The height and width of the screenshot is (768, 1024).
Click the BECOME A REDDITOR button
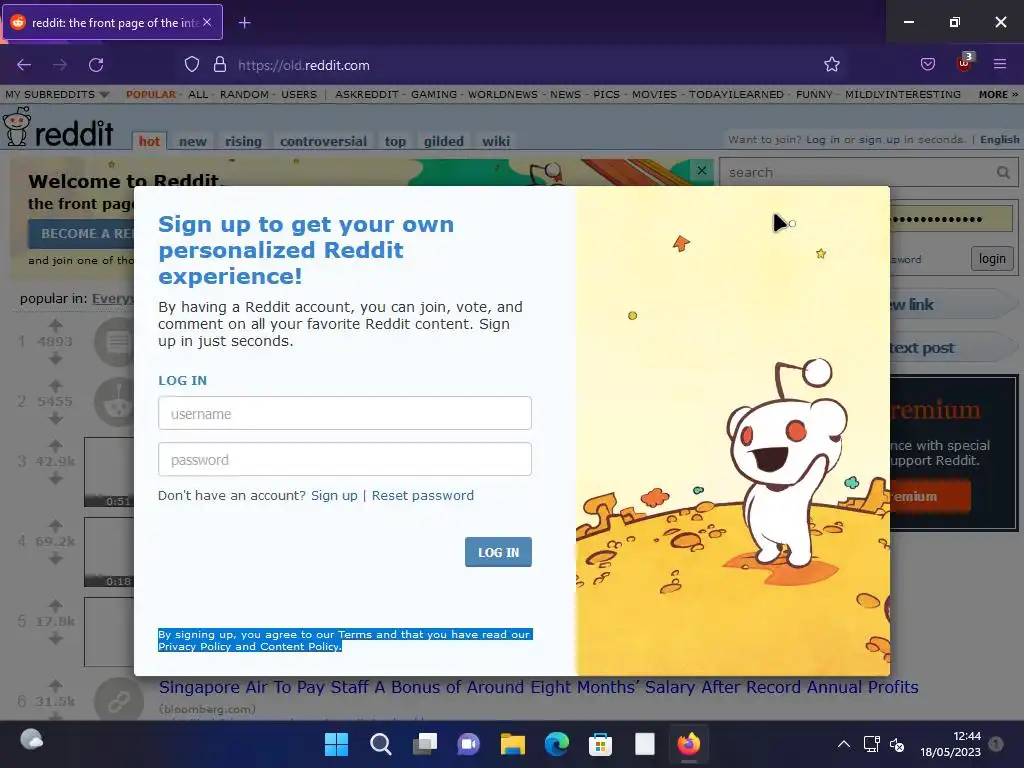81,234
